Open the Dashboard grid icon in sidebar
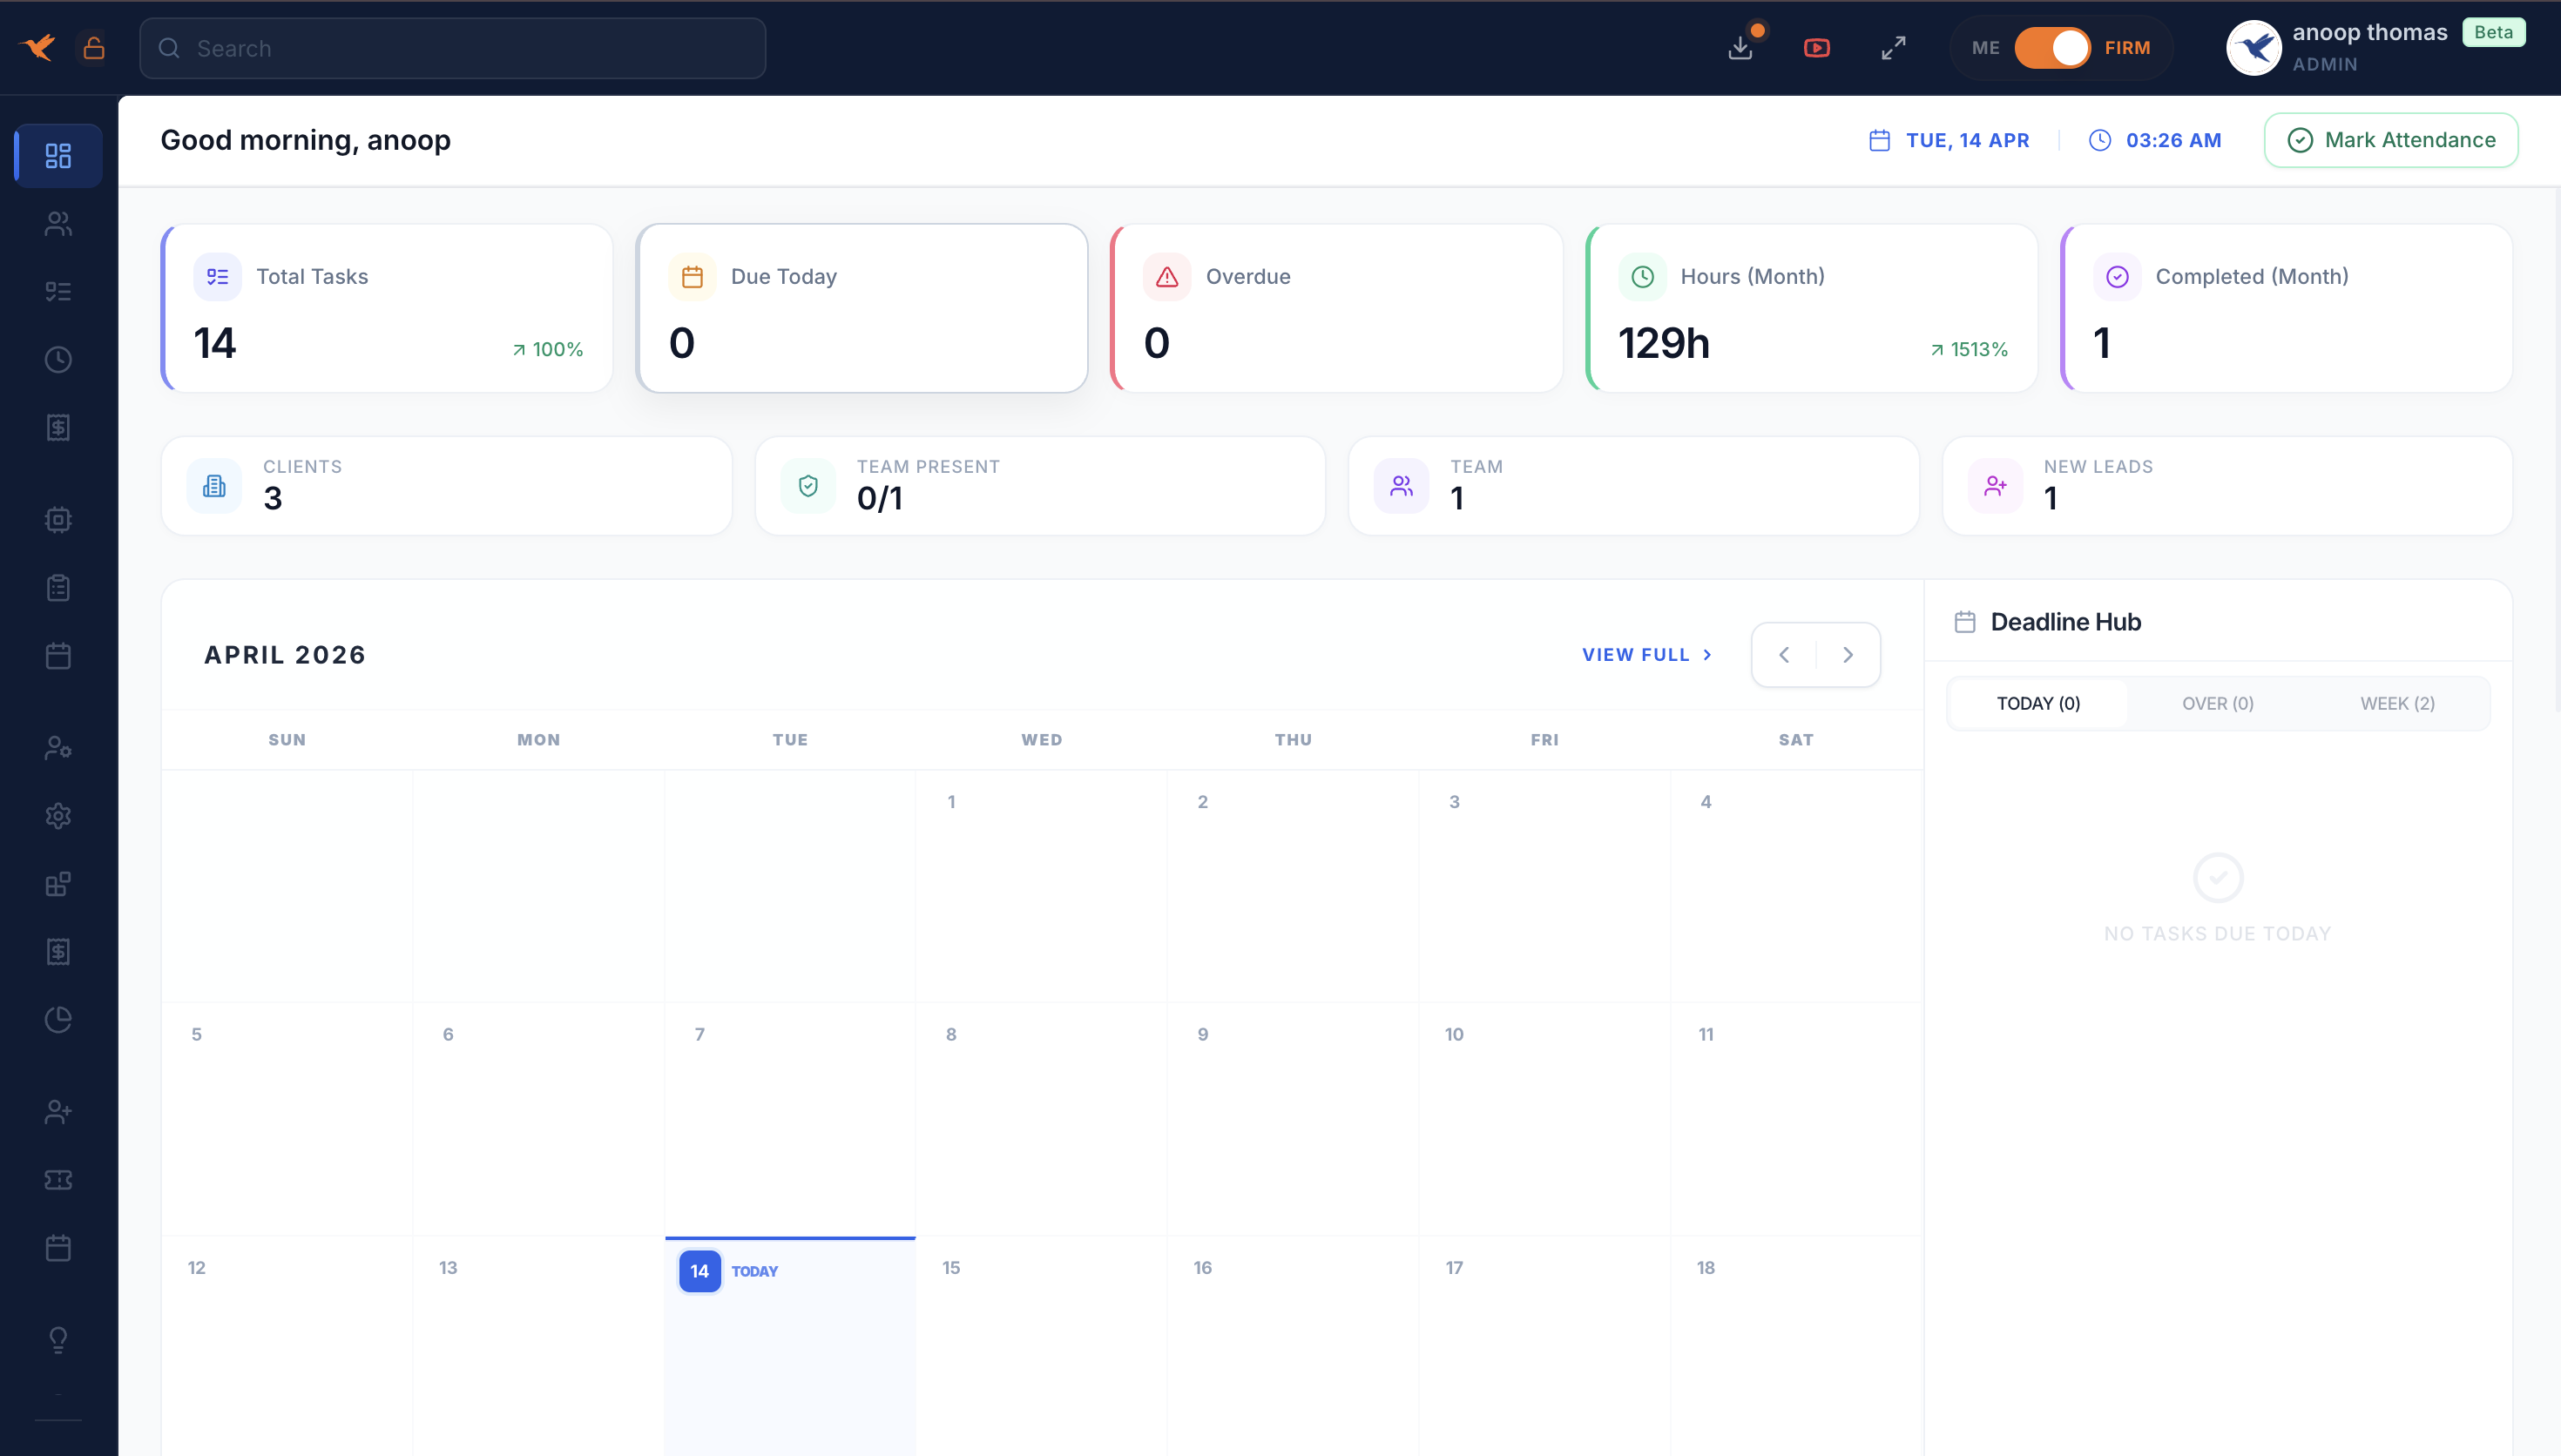The width and height of the screenshot is (2561, 1456). [x=57, y=155]
